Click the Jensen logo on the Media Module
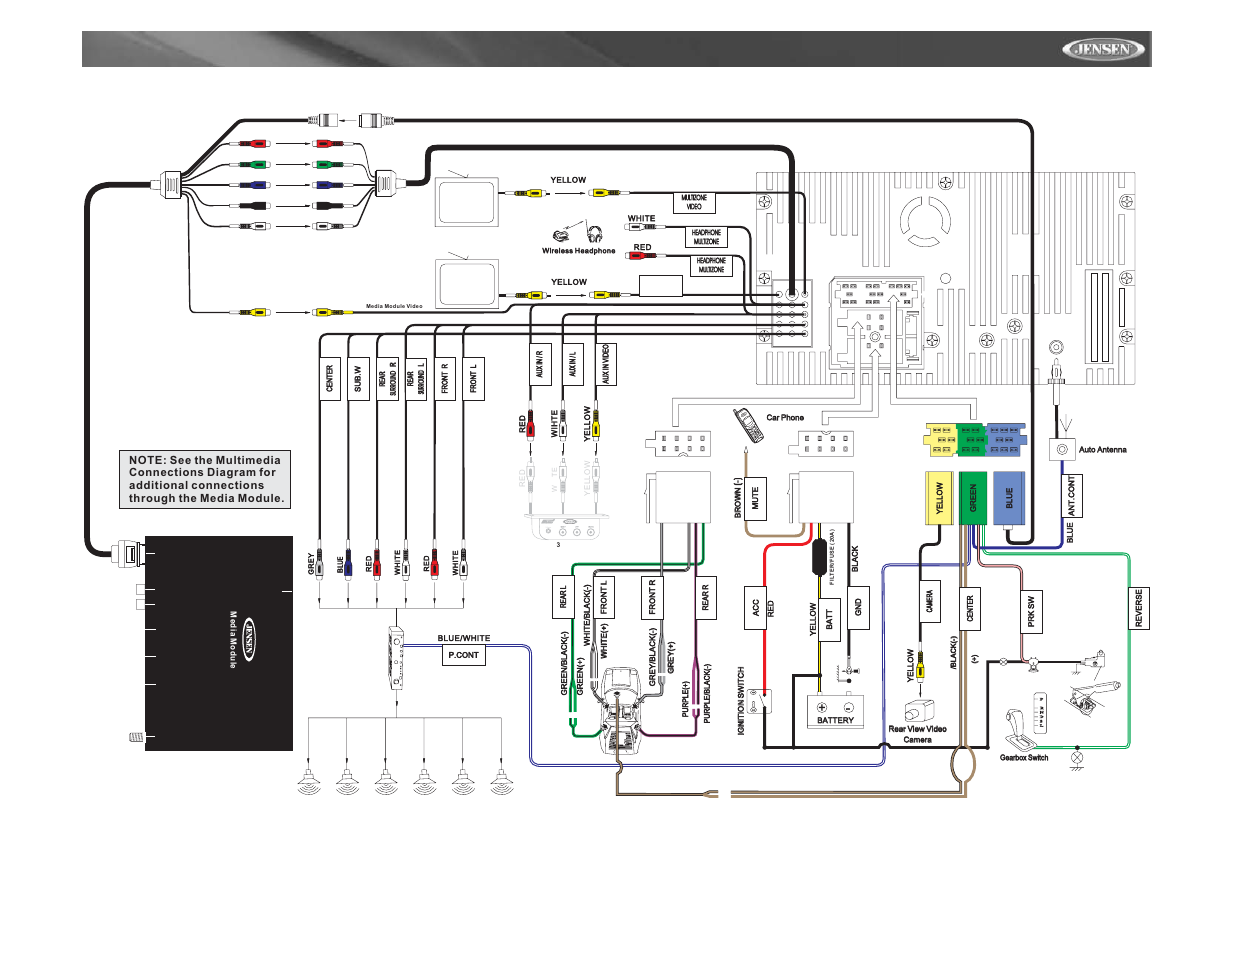 (x=248, y=640)
